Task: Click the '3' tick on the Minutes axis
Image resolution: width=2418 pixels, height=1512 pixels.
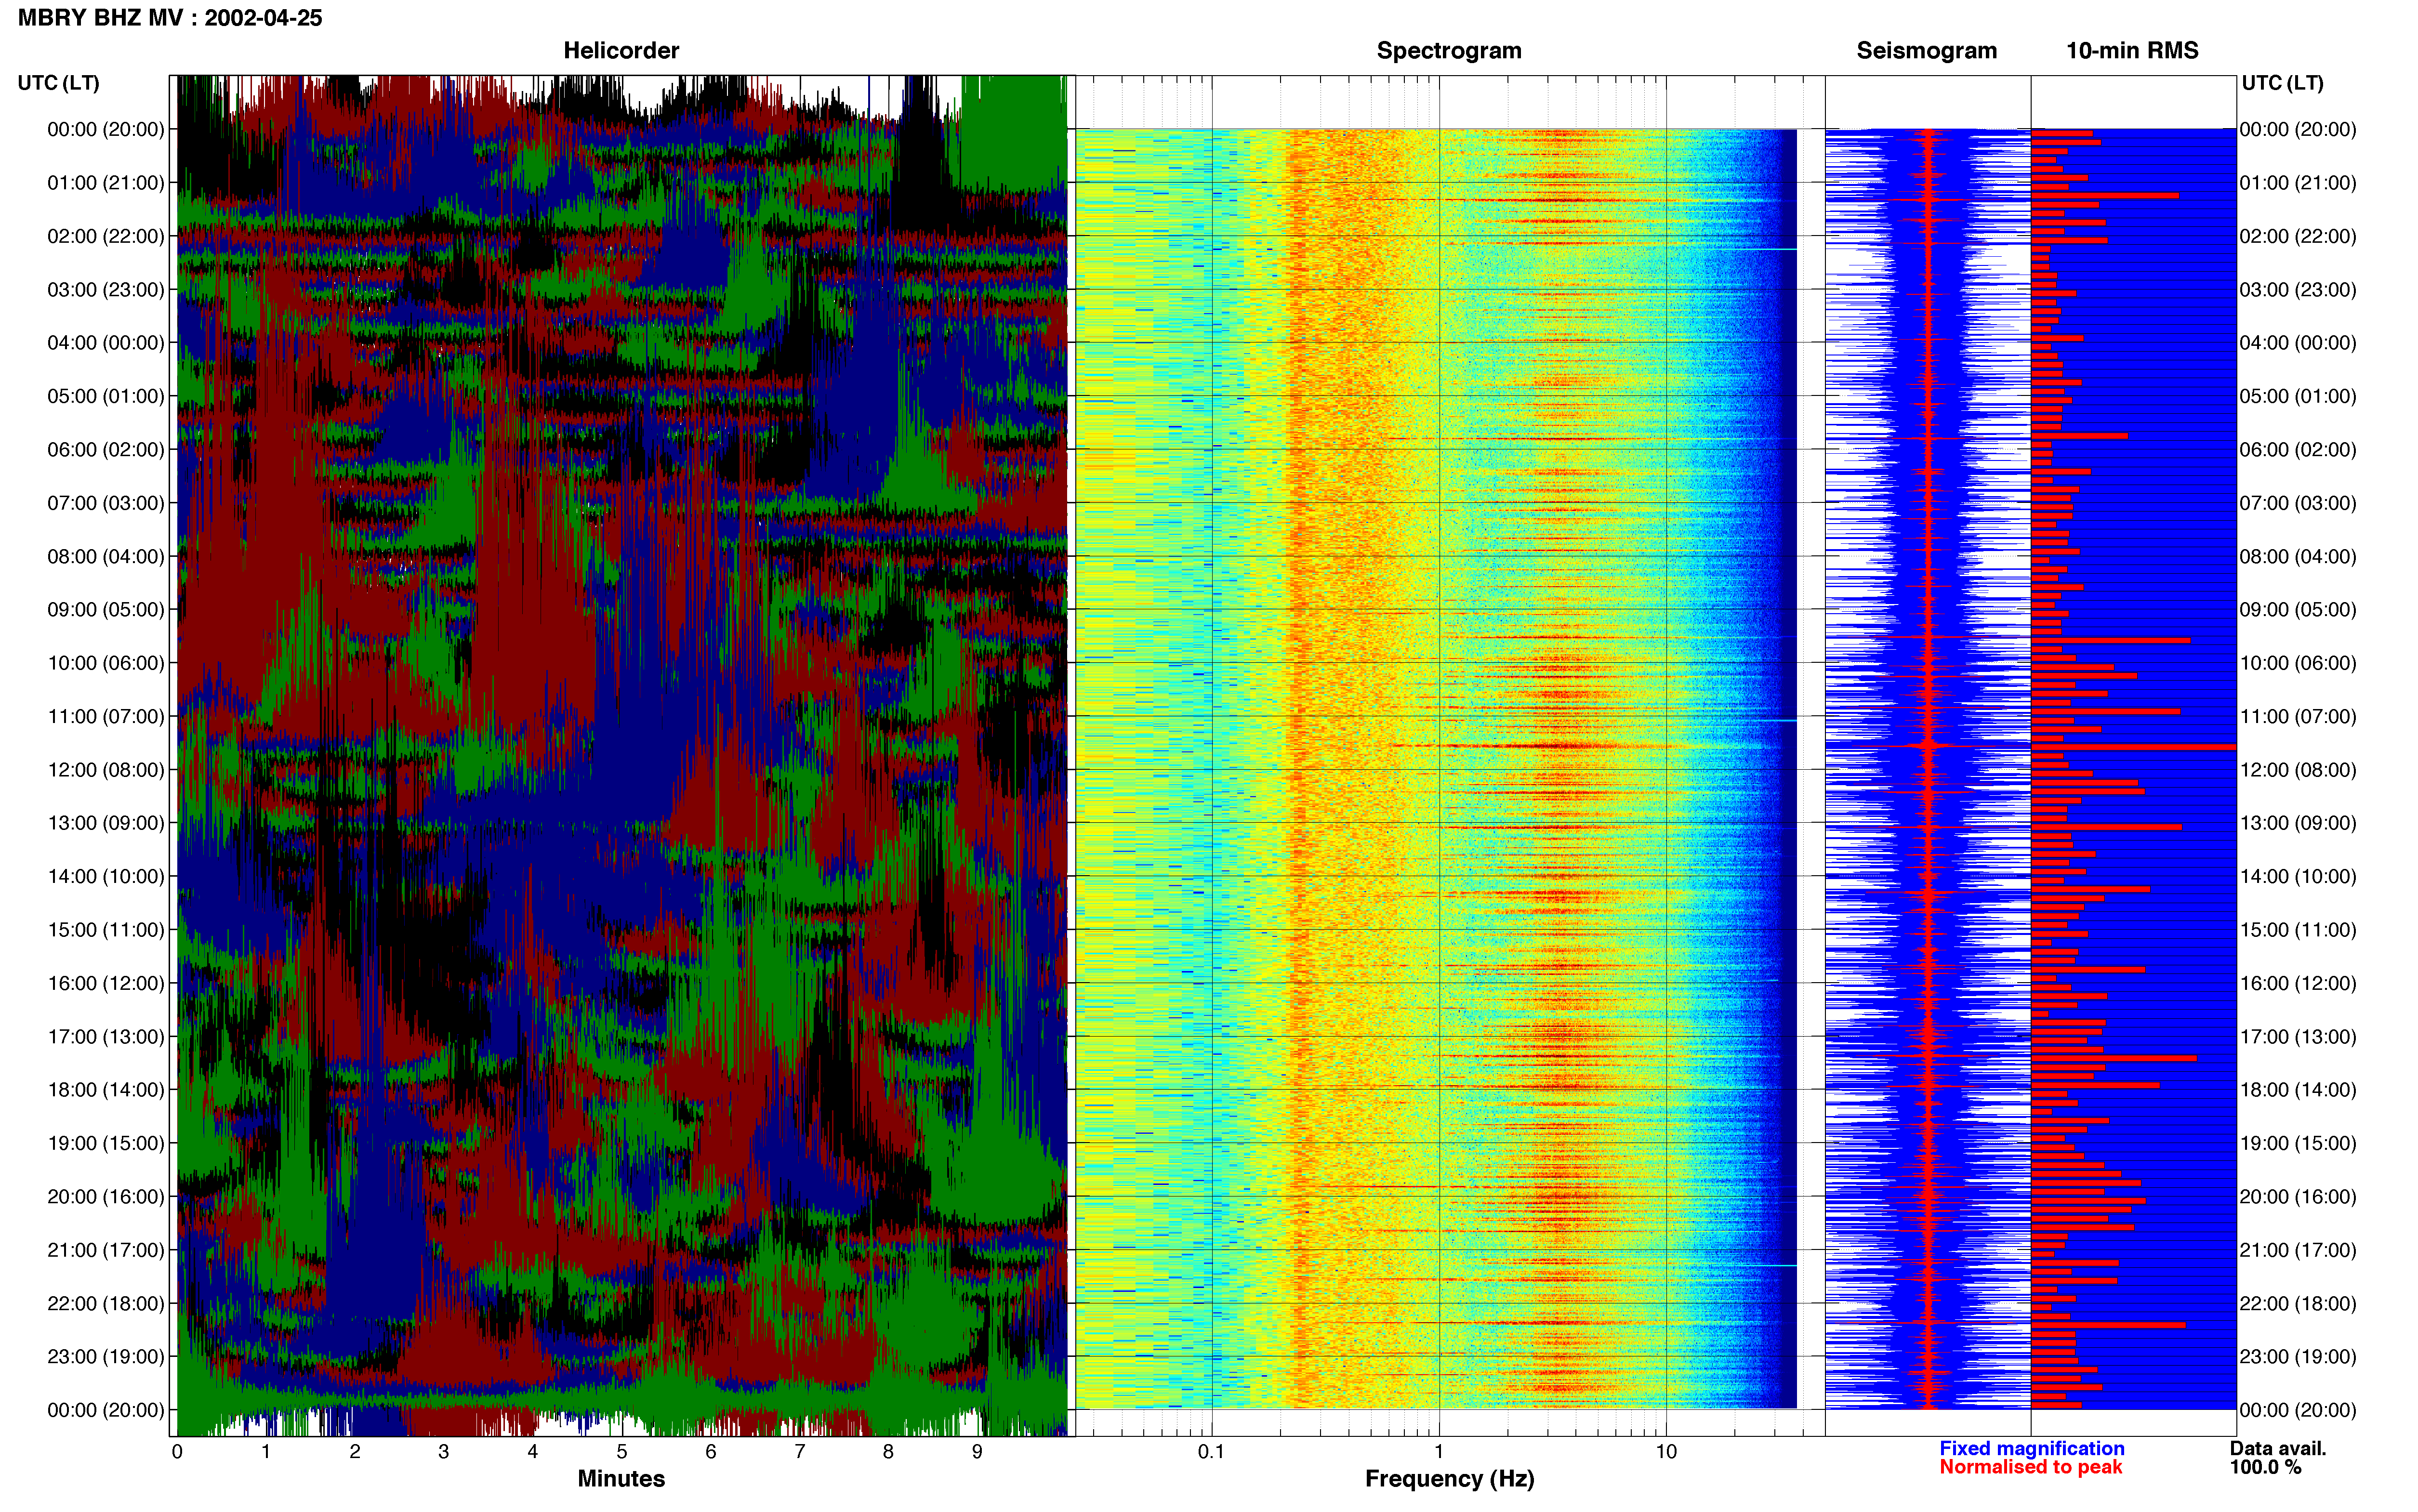Action: (444, 1452)
